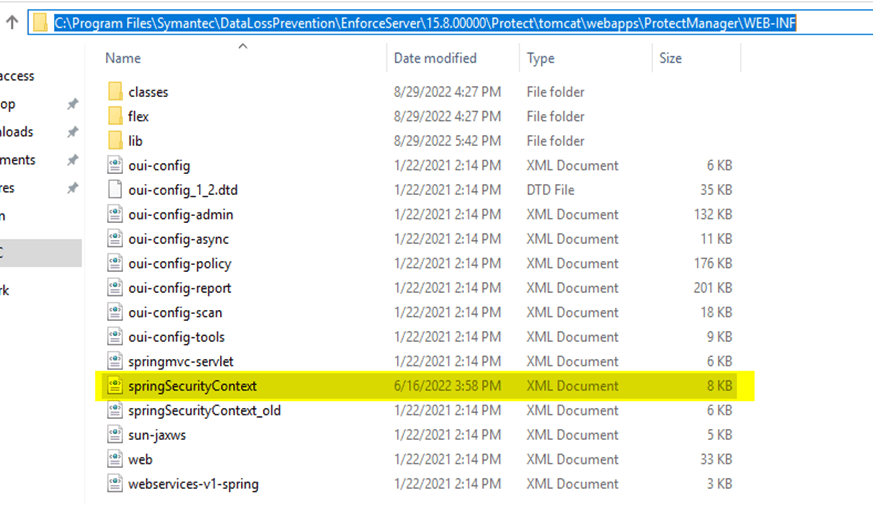Click the address bar folder icon
Screen dimensions: 873x505
40,22
